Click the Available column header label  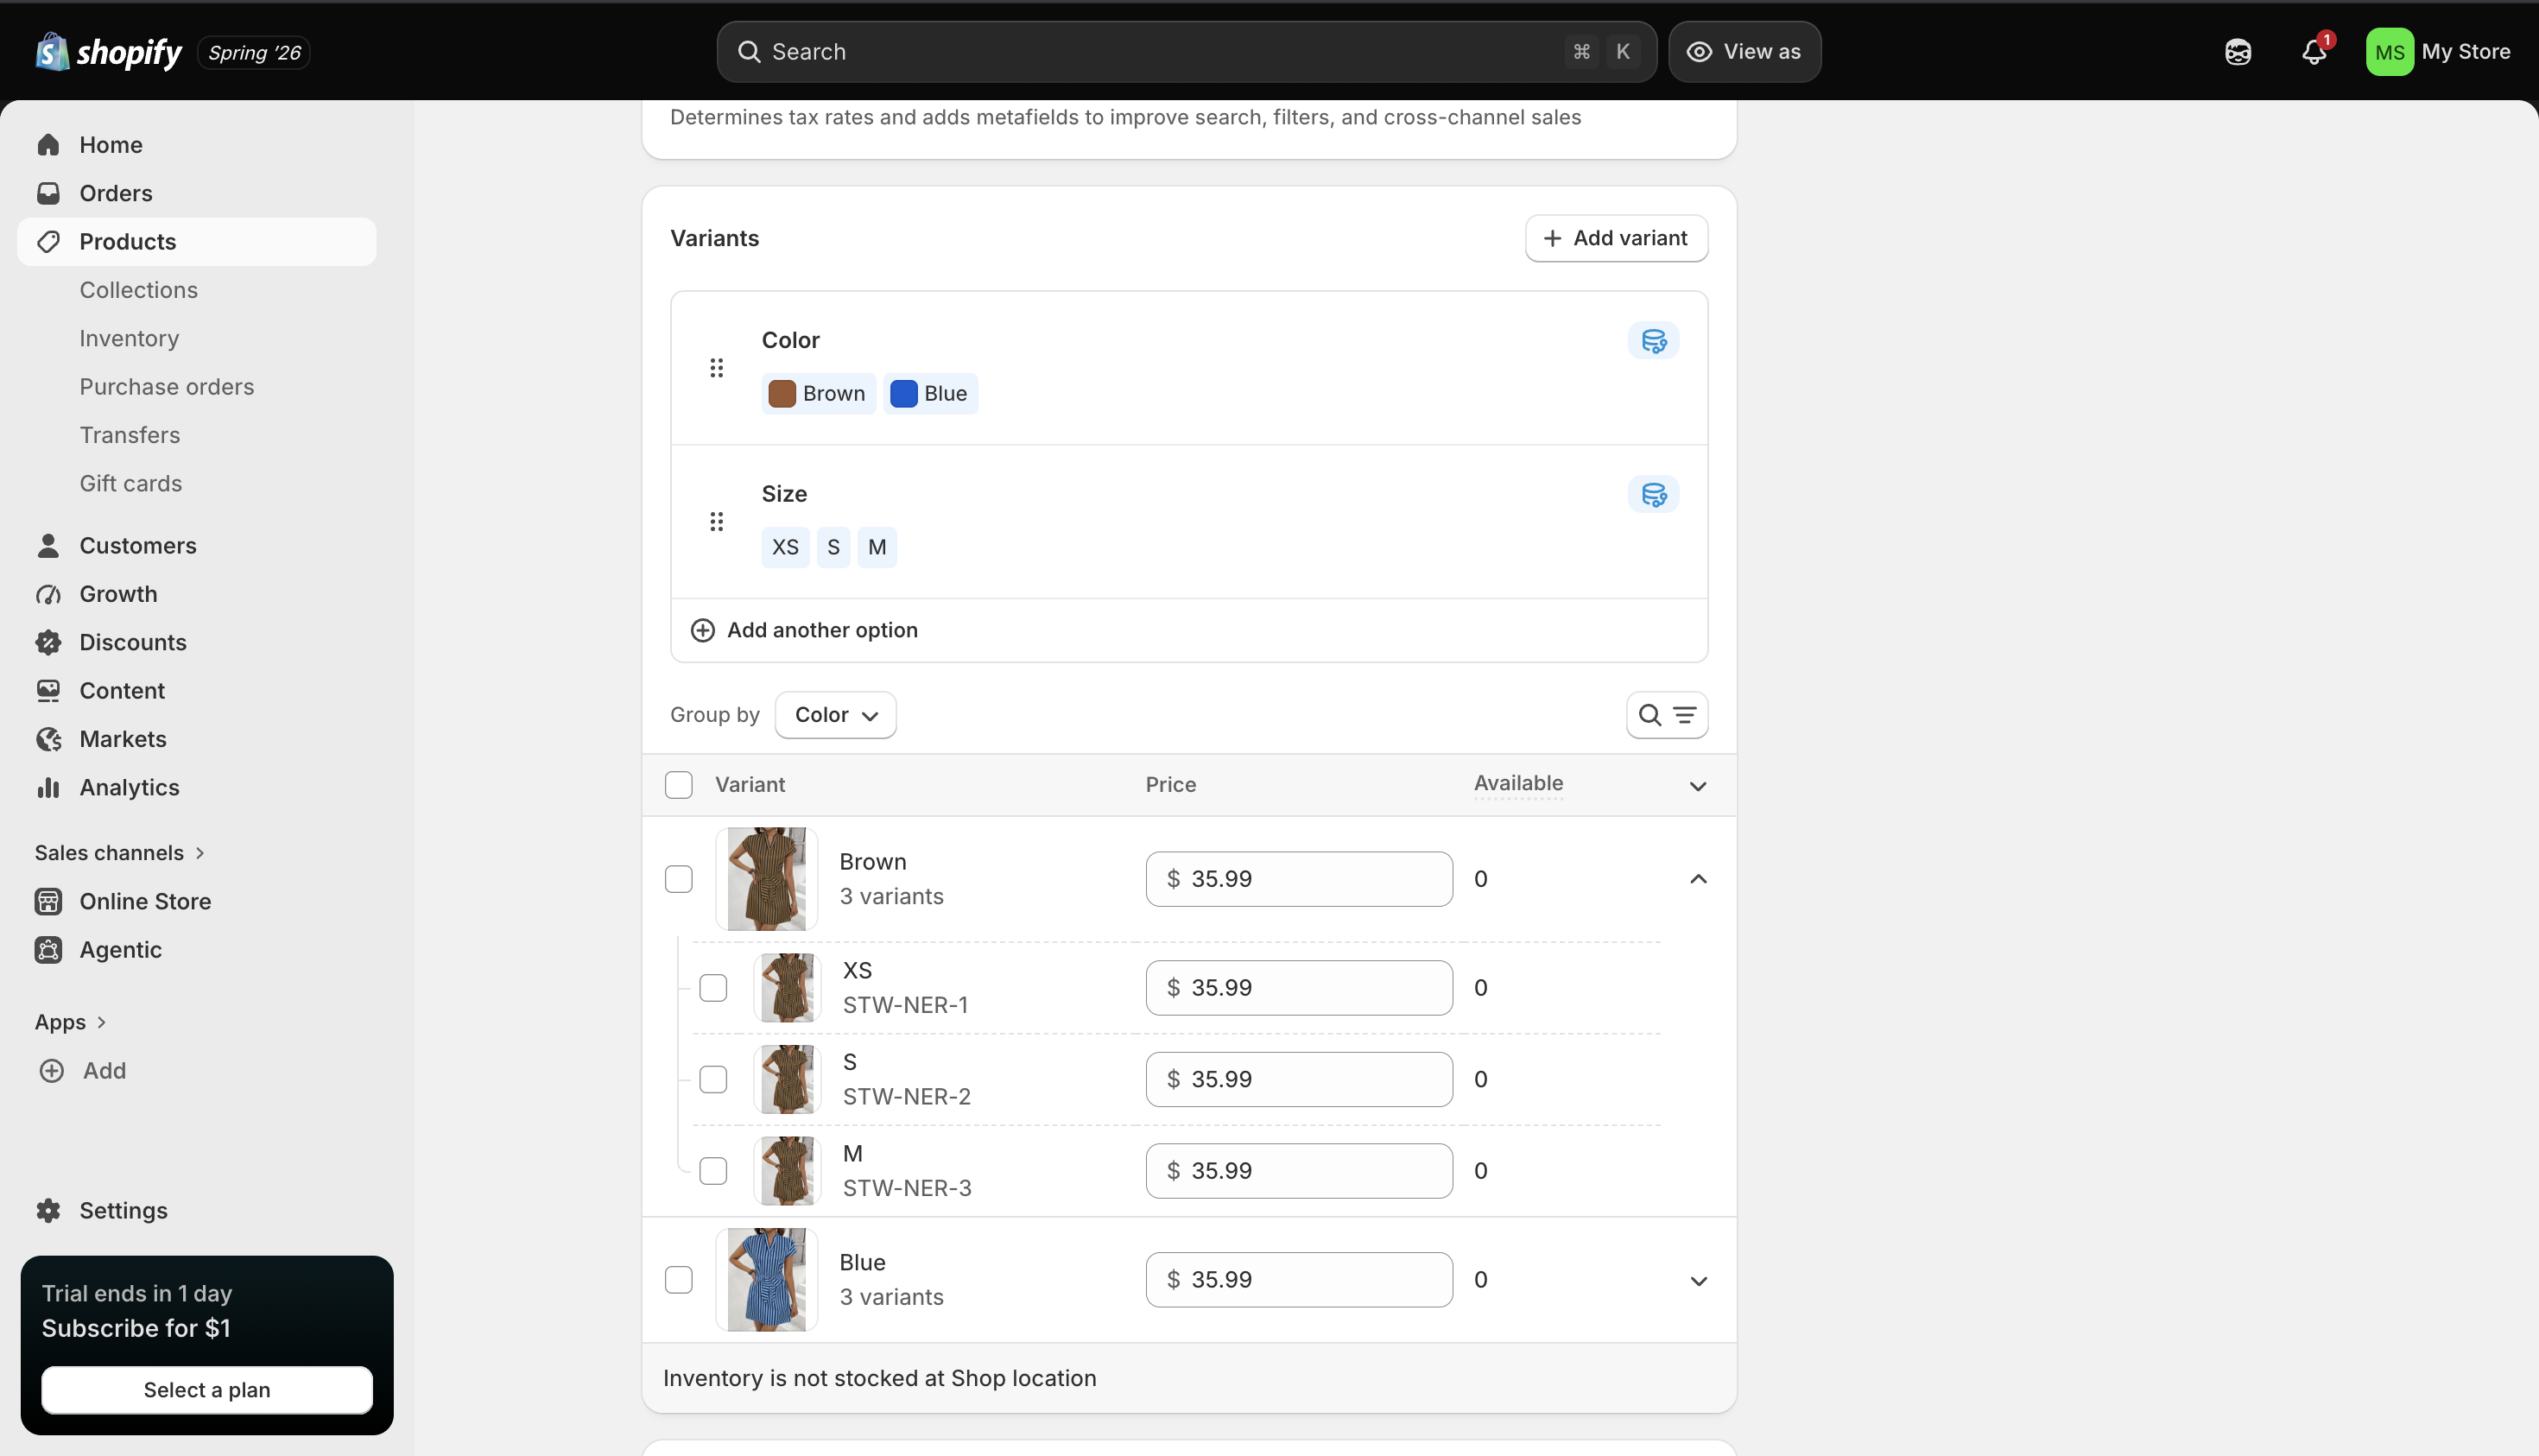point(1519,784)
